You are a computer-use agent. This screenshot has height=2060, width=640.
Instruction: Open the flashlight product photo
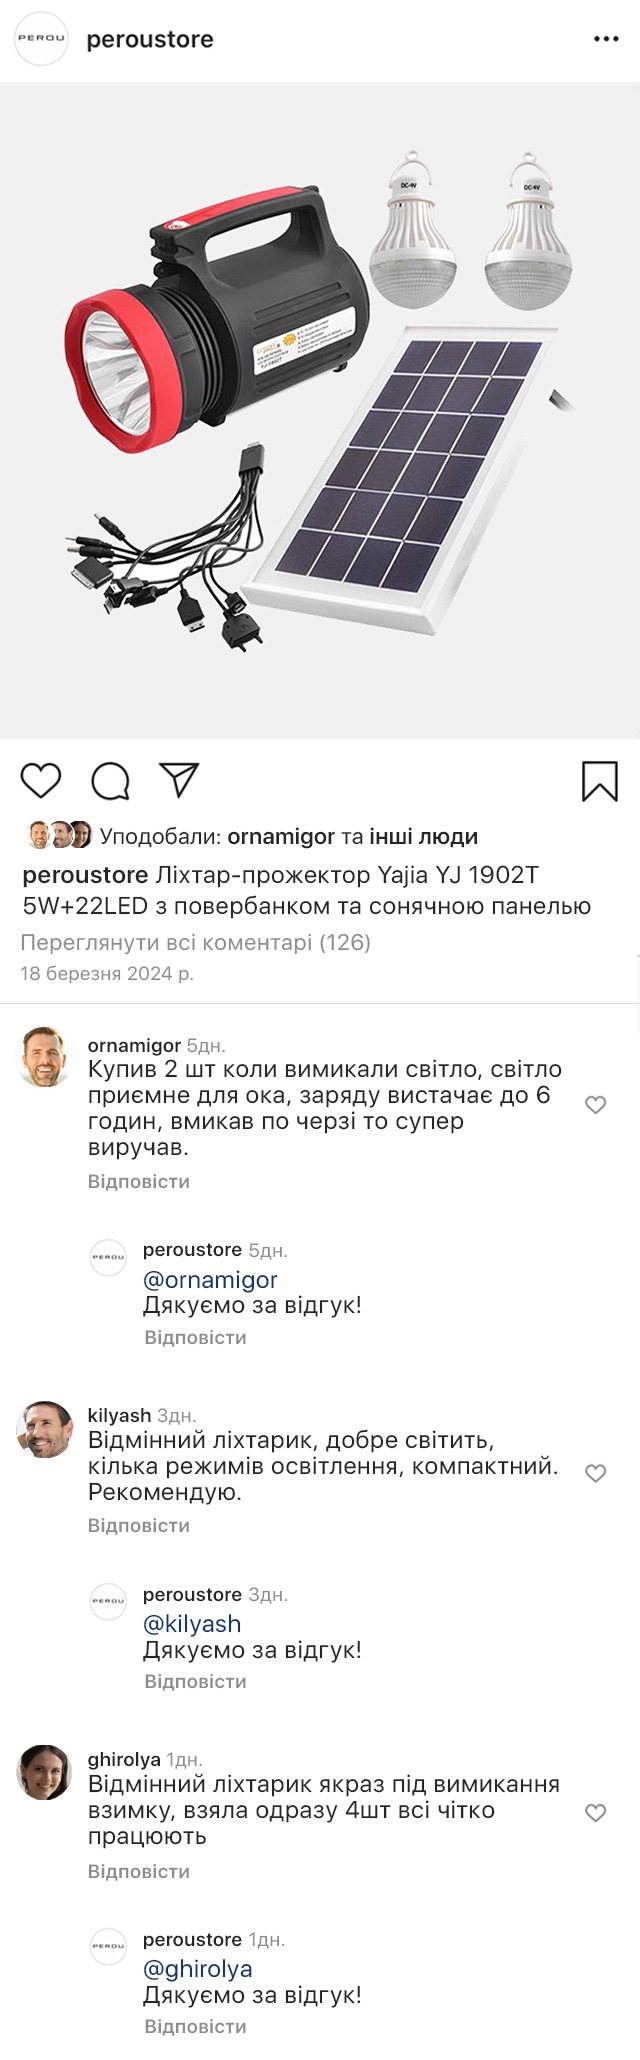[x=320, y=410]
